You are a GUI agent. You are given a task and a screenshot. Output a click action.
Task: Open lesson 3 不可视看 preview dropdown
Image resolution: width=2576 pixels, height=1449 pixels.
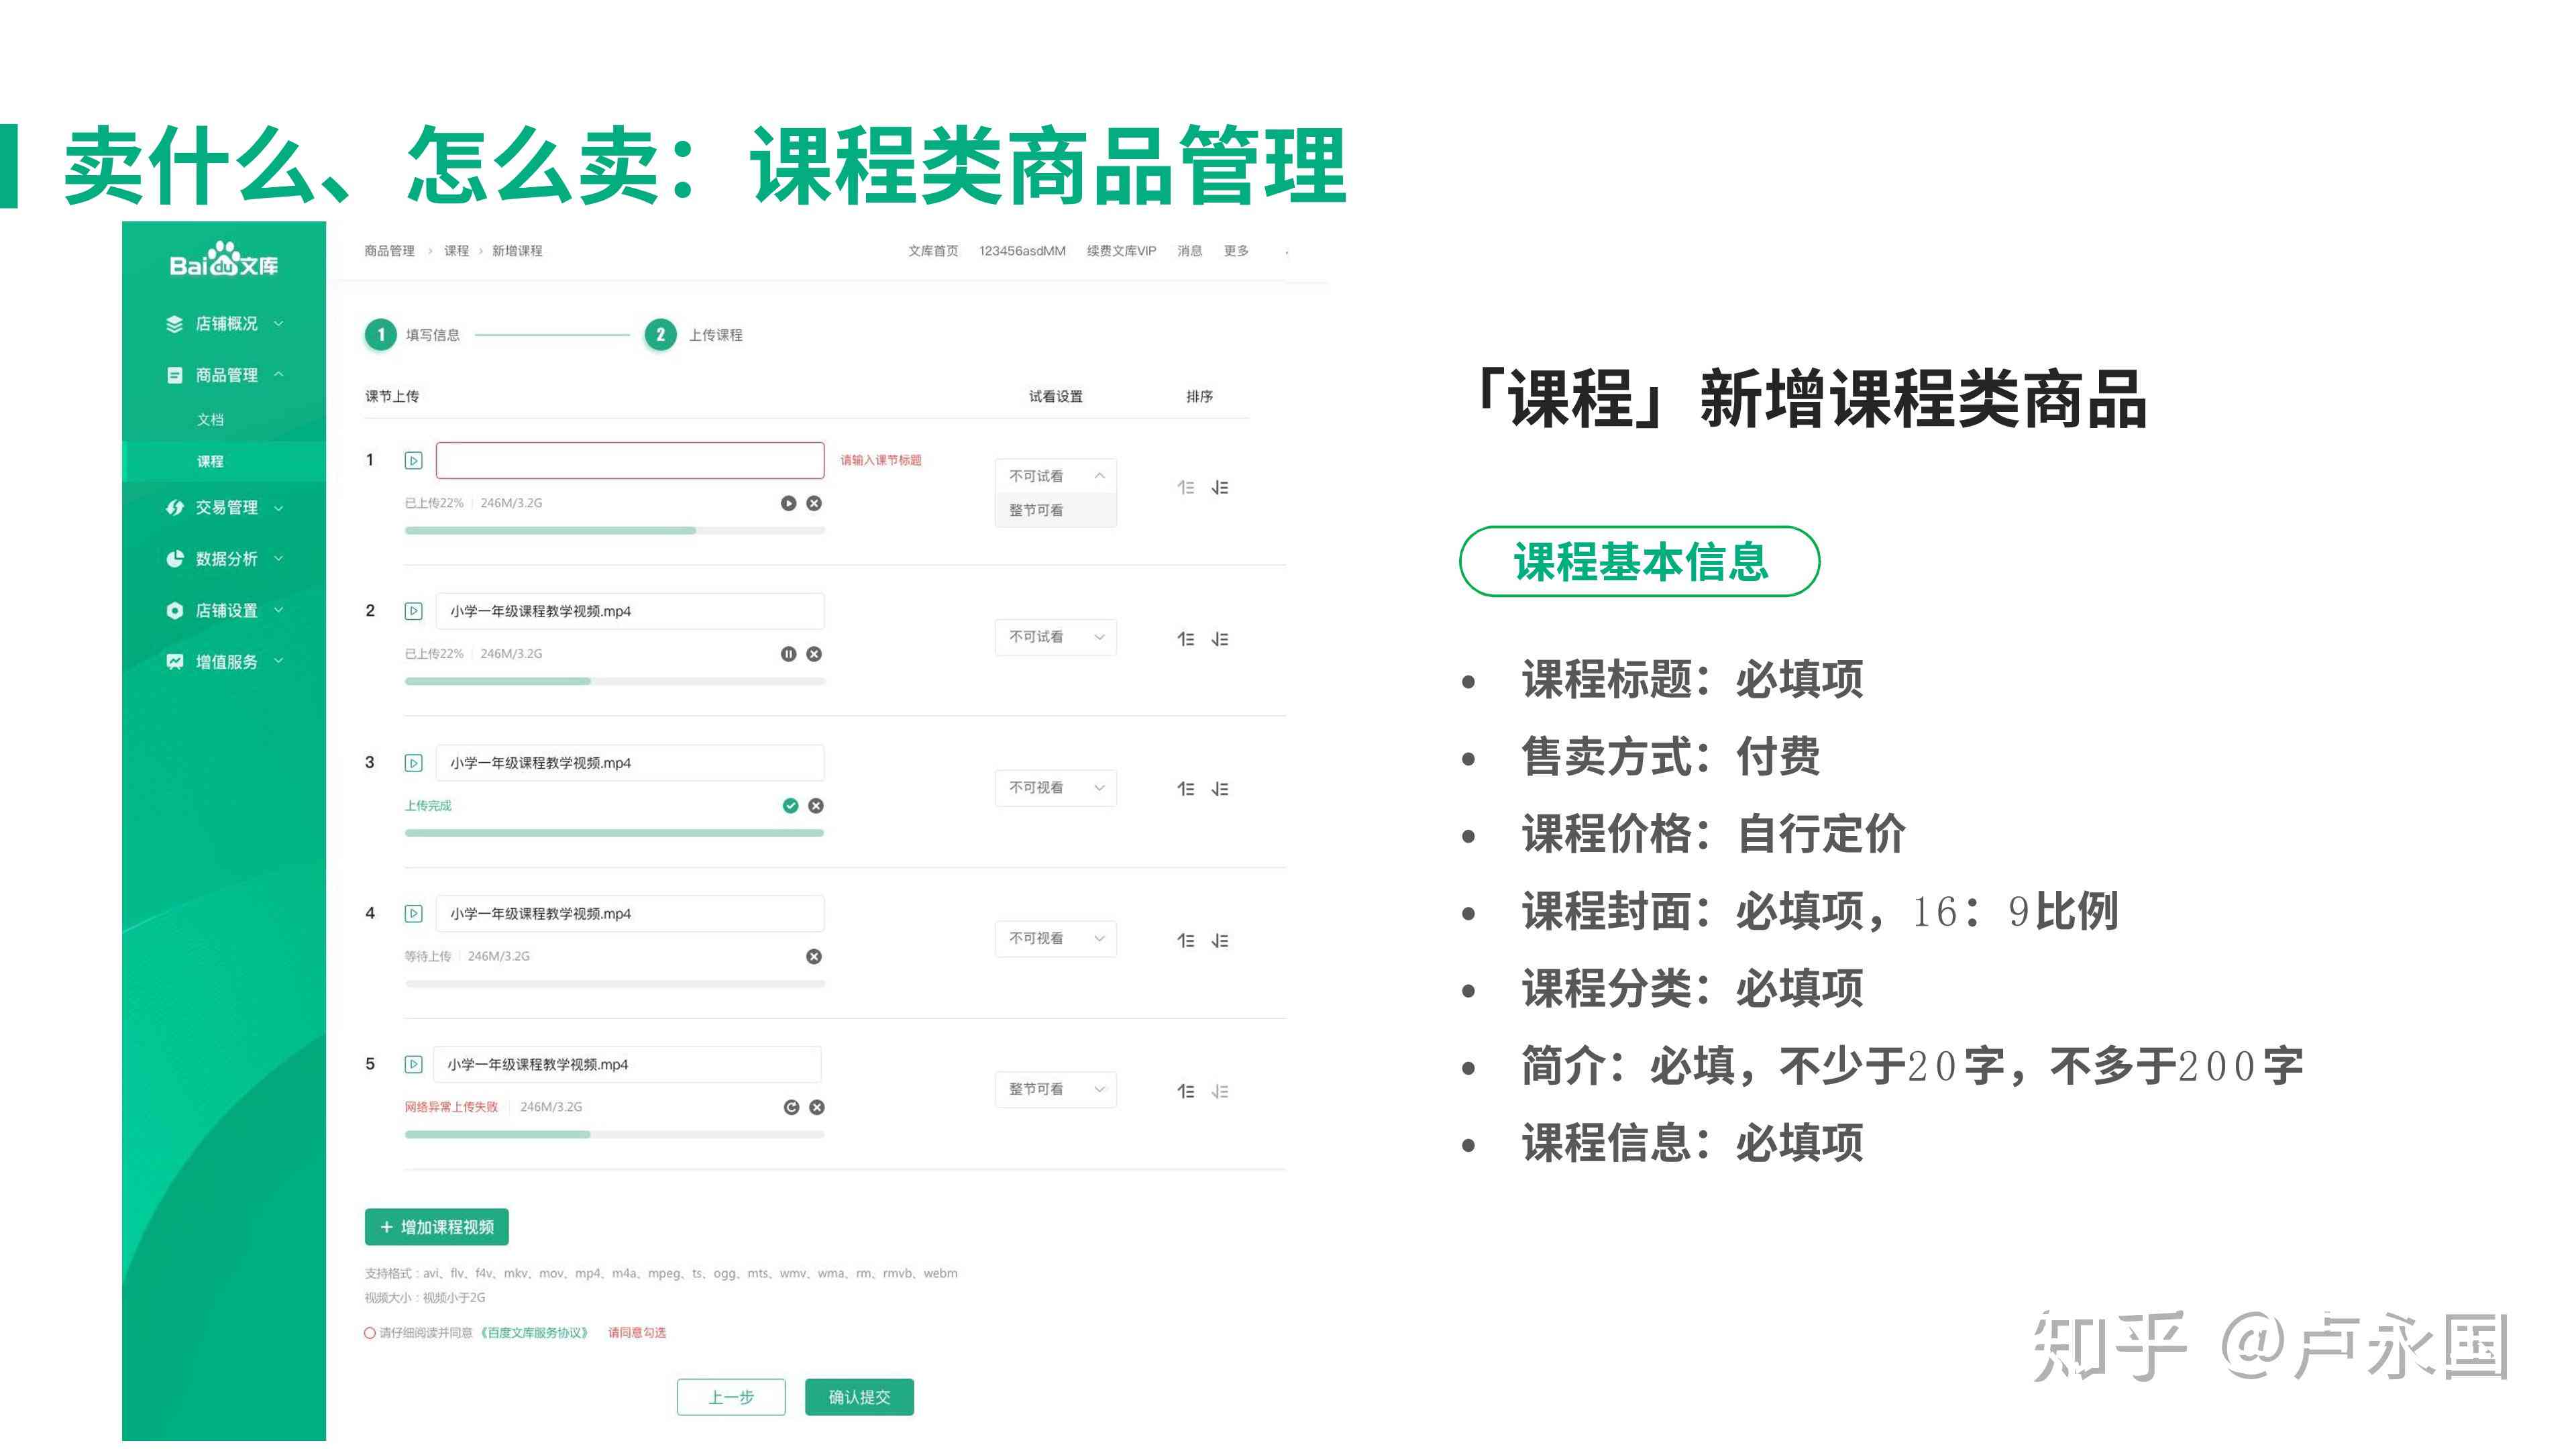coord(1056,788)
